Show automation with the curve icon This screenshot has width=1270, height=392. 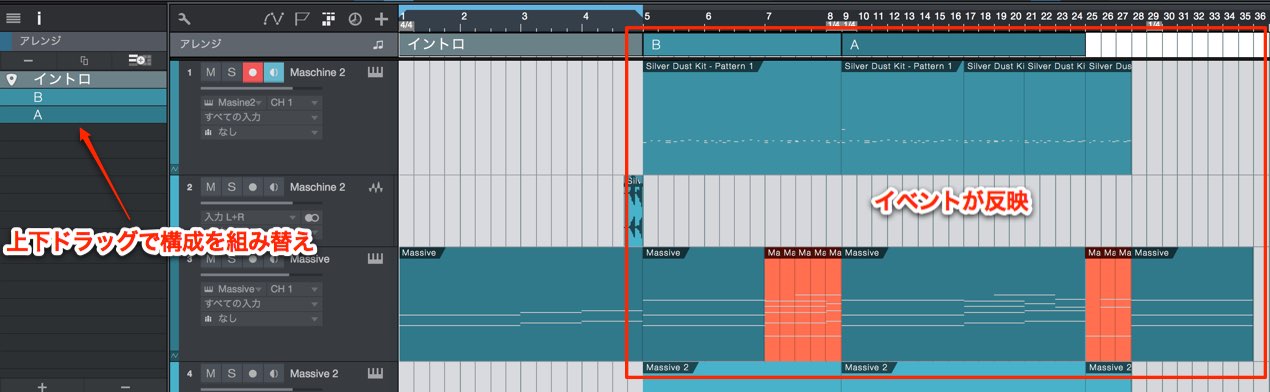coord(274,18)
